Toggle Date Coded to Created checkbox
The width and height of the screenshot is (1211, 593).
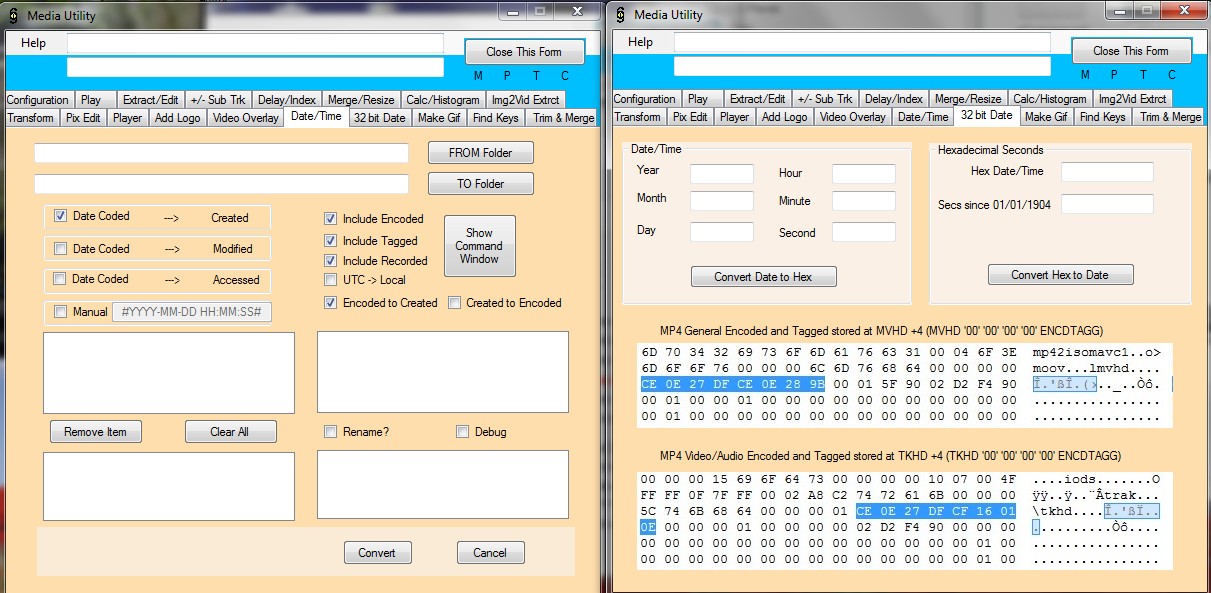coord(60,216)
